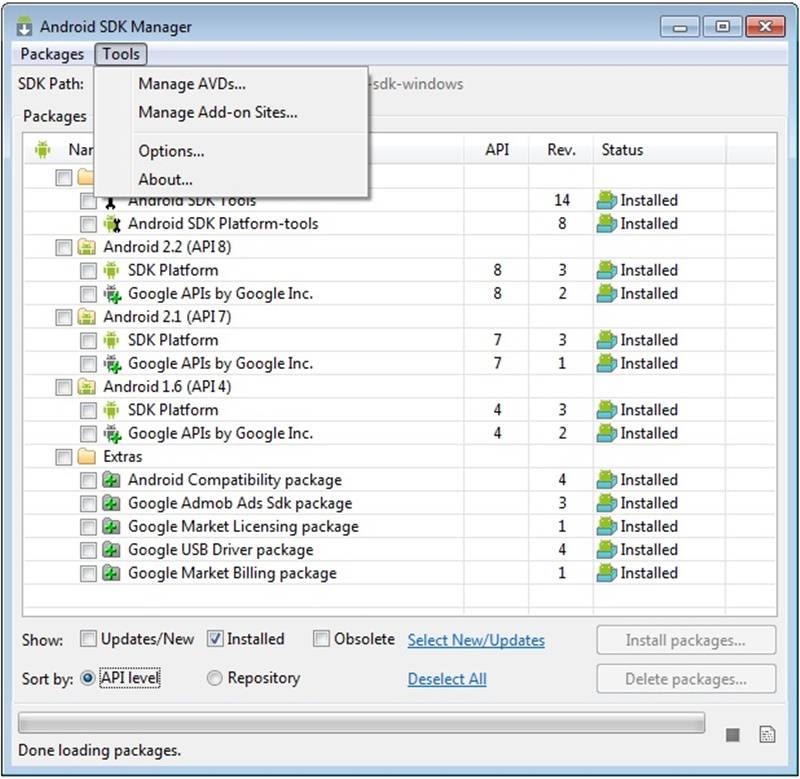
Task: Click the Android 2.1 (API 7) folder icon
Action: (87, 317)
